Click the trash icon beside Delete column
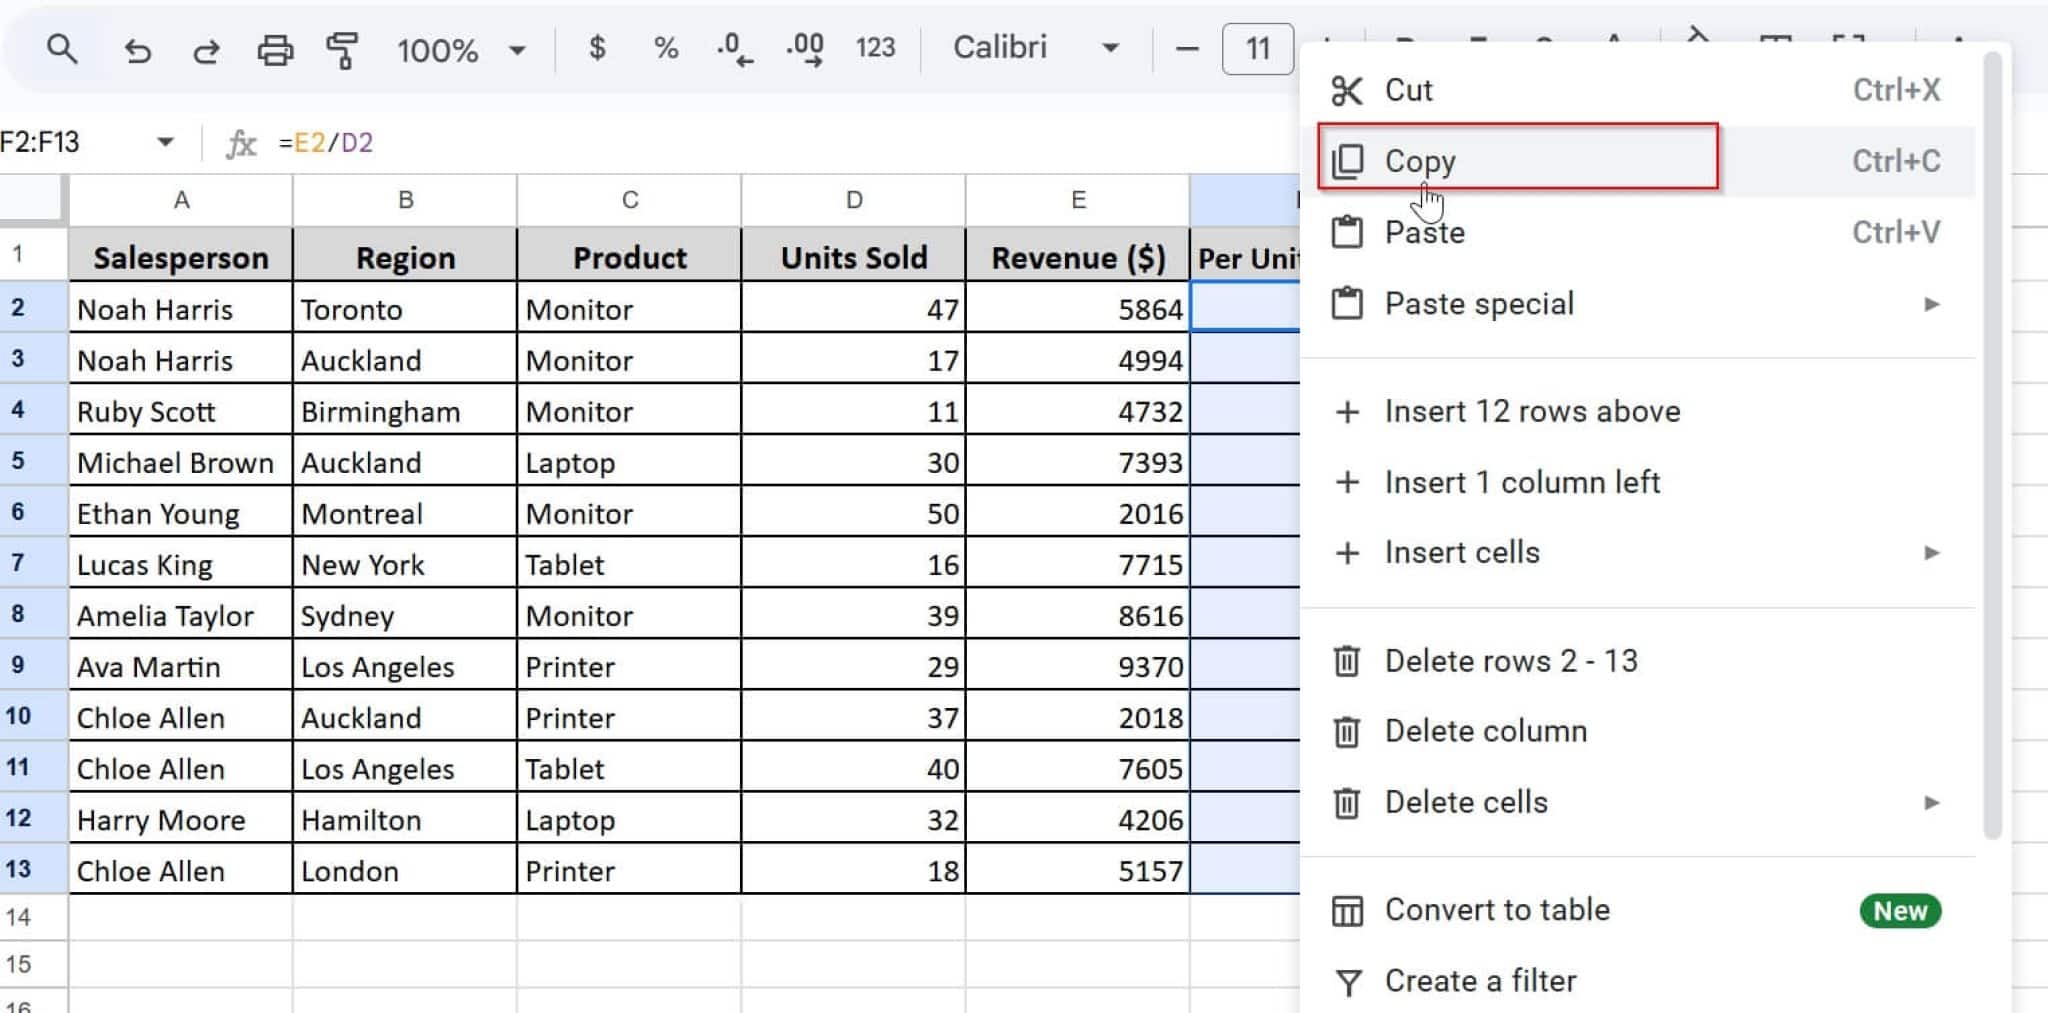The image size is (2048, 1013). tap(1348, 731)
